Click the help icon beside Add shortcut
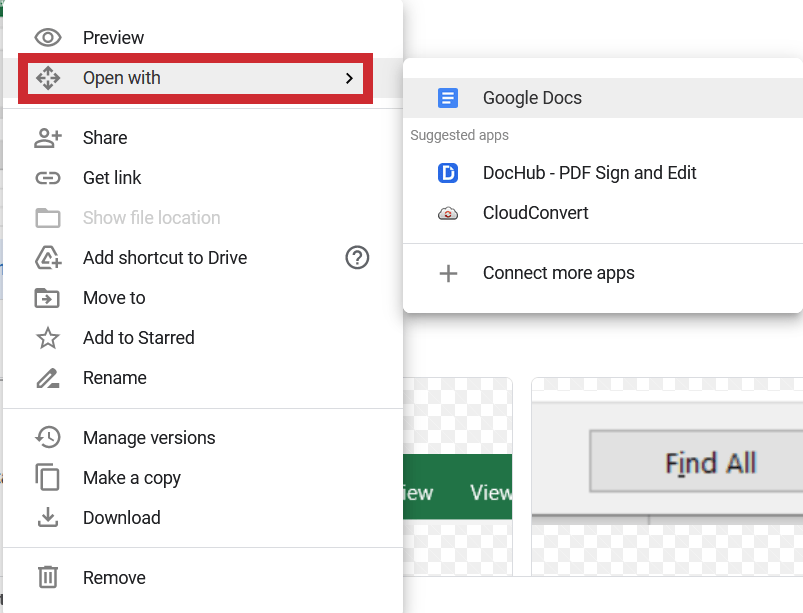The image size is (803, 613). (357, 258)
